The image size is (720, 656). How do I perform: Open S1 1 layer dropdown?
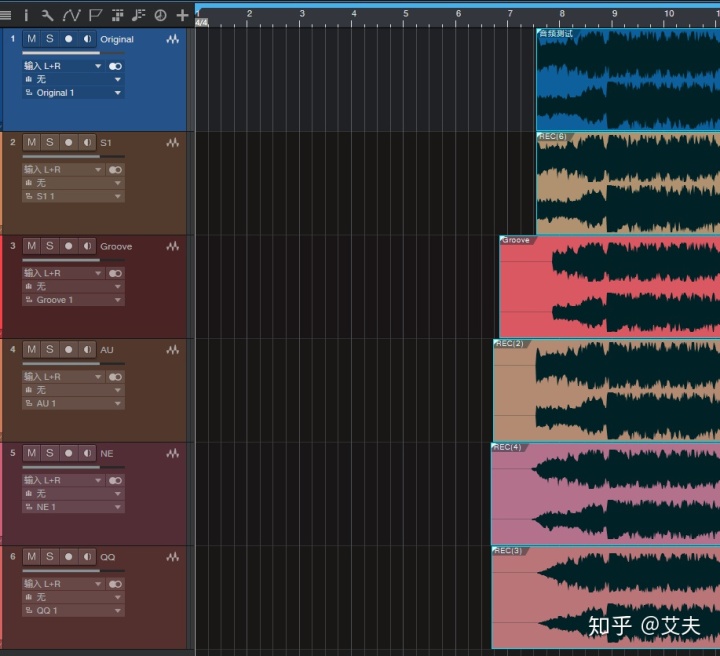pyautogui.click(x=73, y=196)
